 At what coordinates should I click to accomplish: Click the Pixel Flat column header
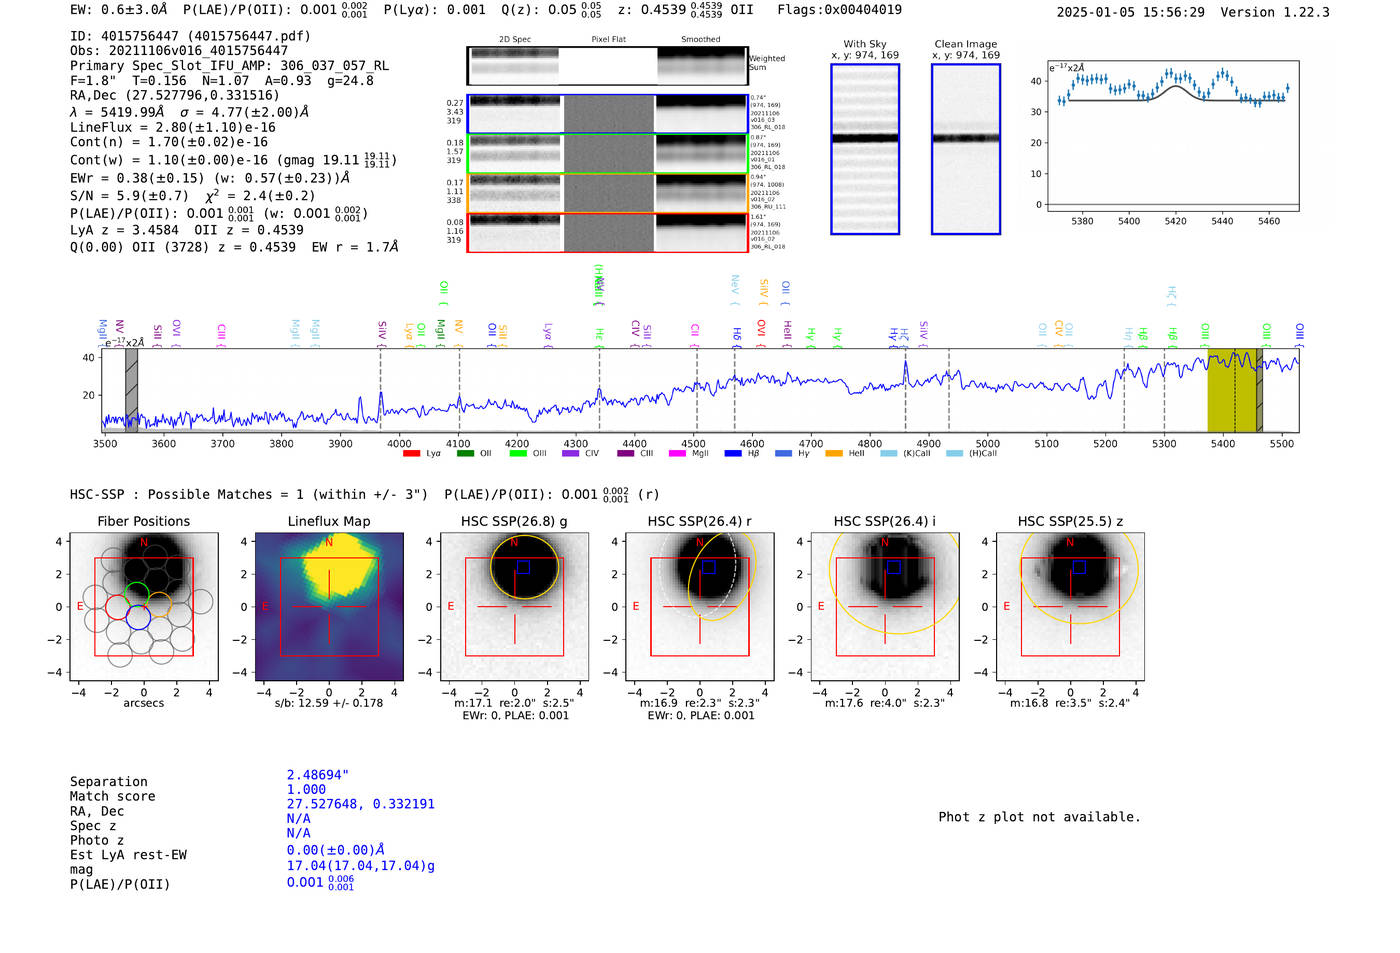click(x=608, y=40)
